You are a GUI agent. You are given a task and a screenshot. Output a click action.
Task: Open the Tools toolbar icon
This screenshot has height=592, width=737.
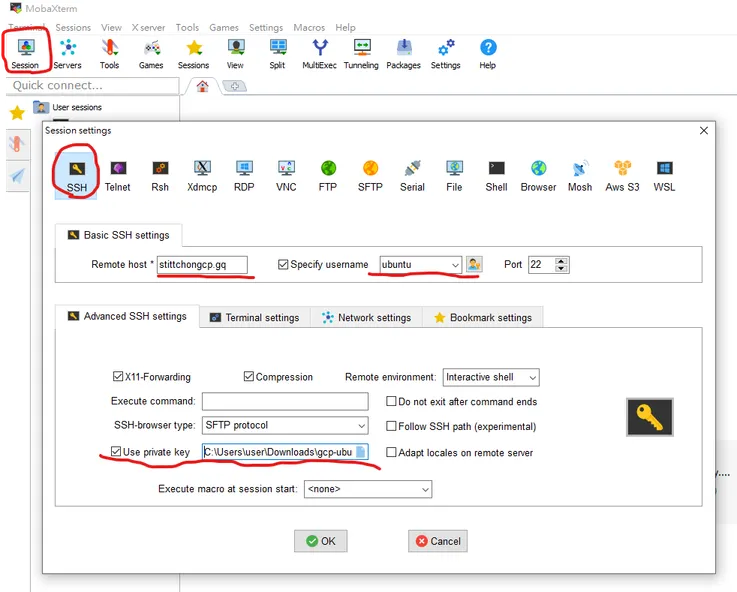click(x=110, y=54)
